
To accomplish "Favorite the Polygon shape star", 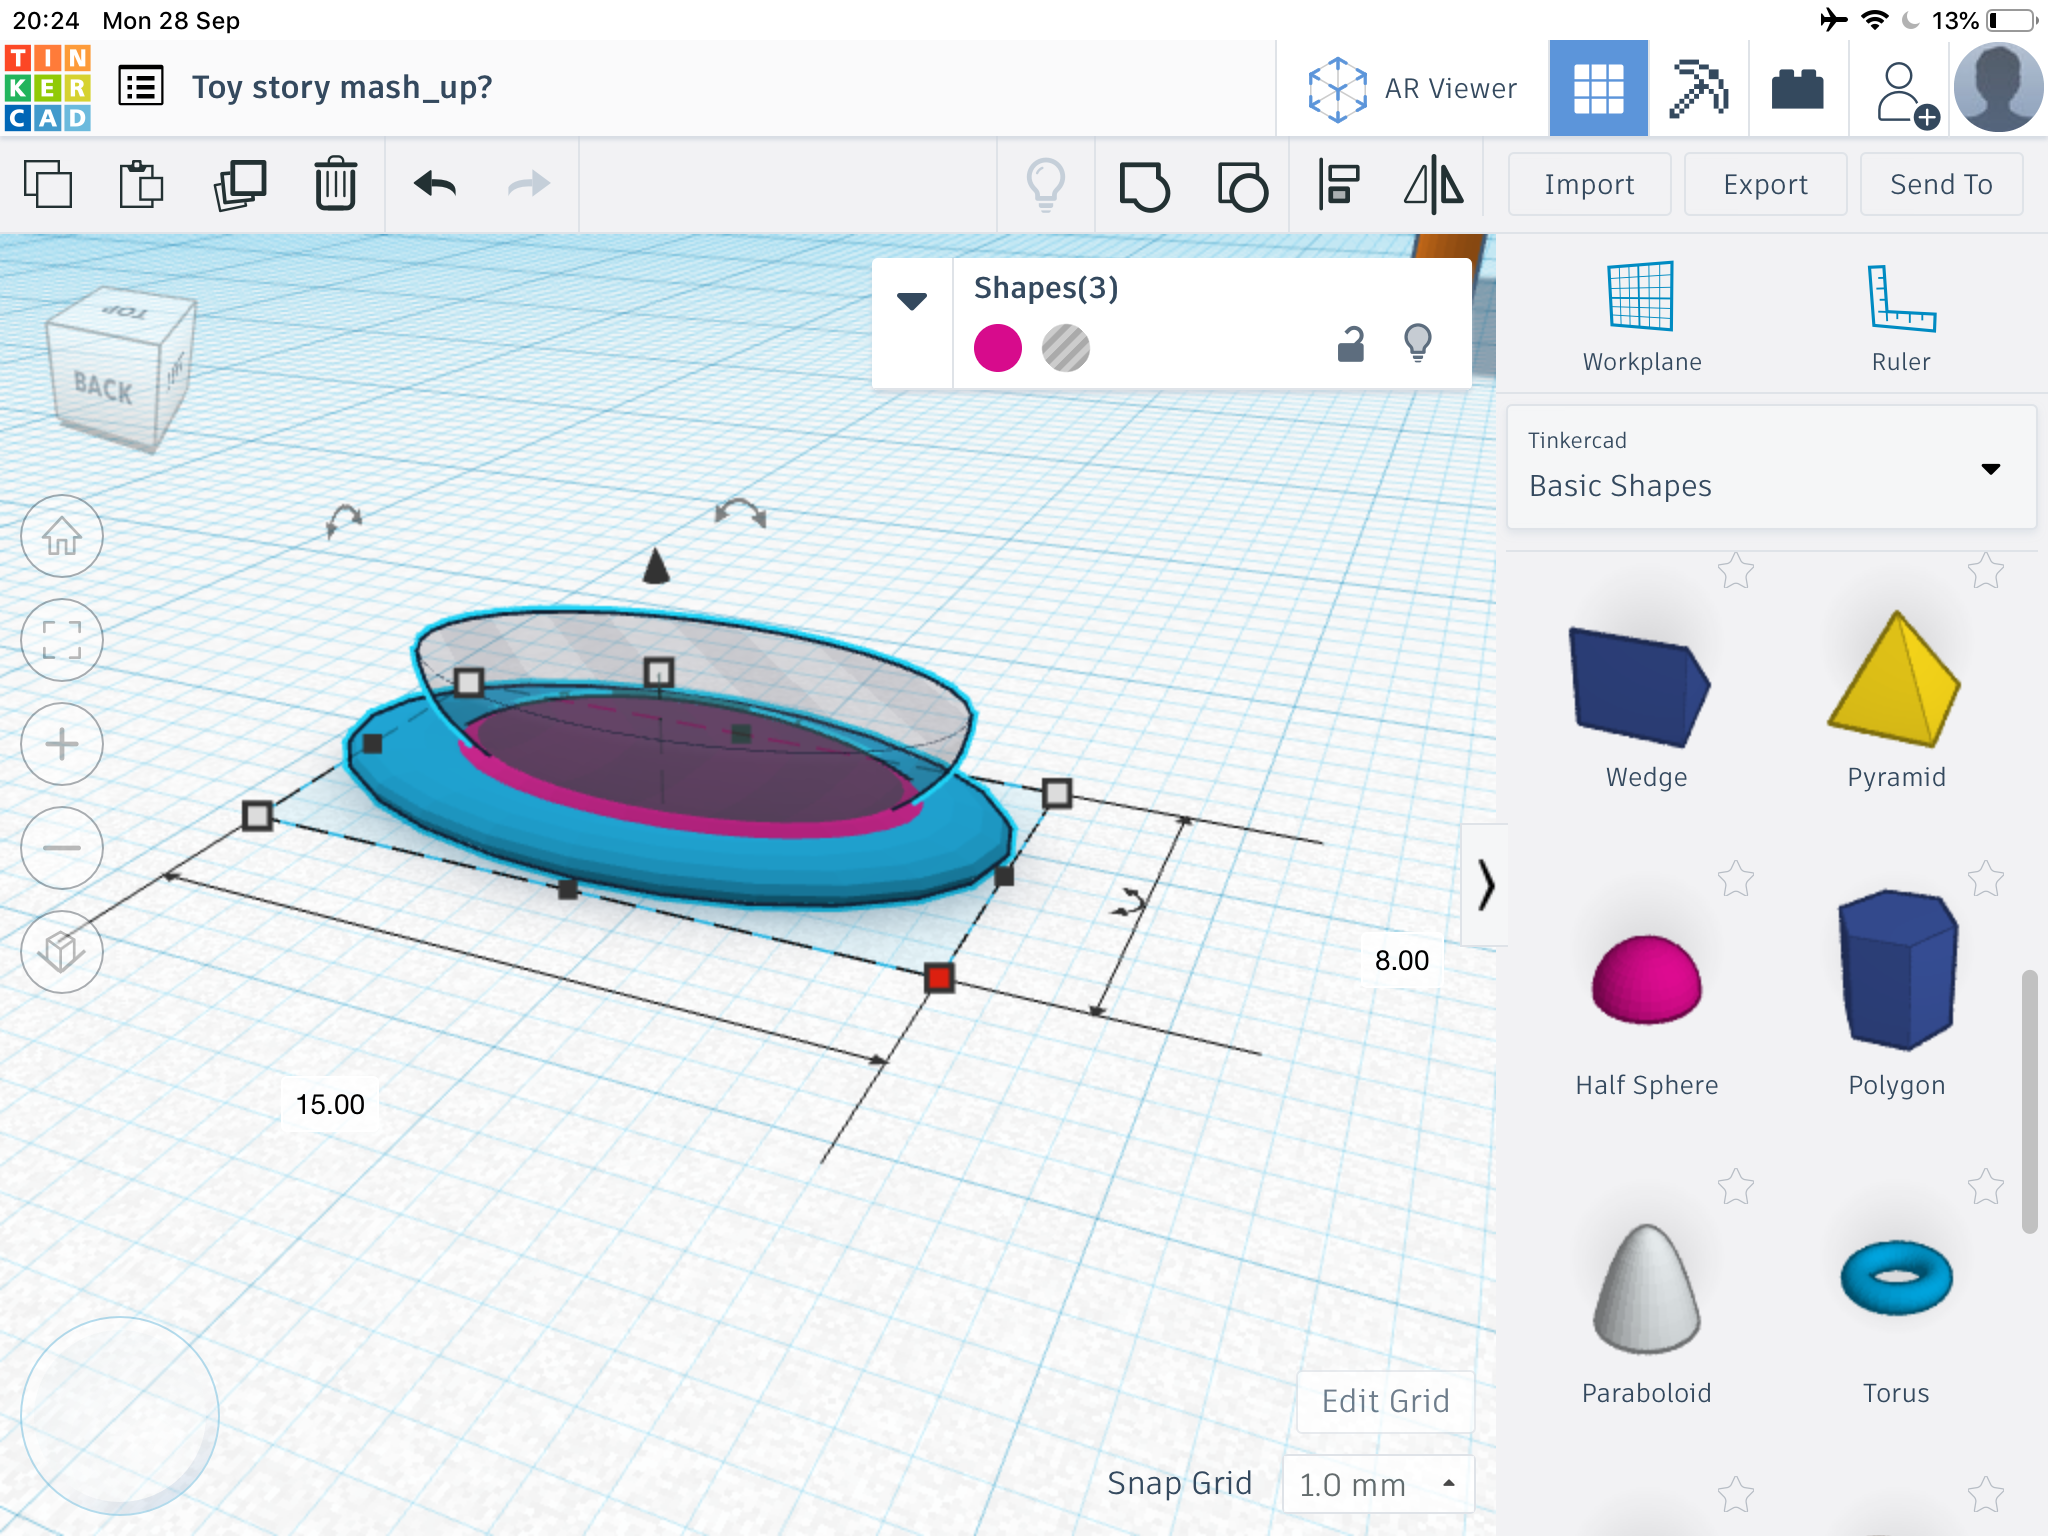I will click(x=1986, y=879).
